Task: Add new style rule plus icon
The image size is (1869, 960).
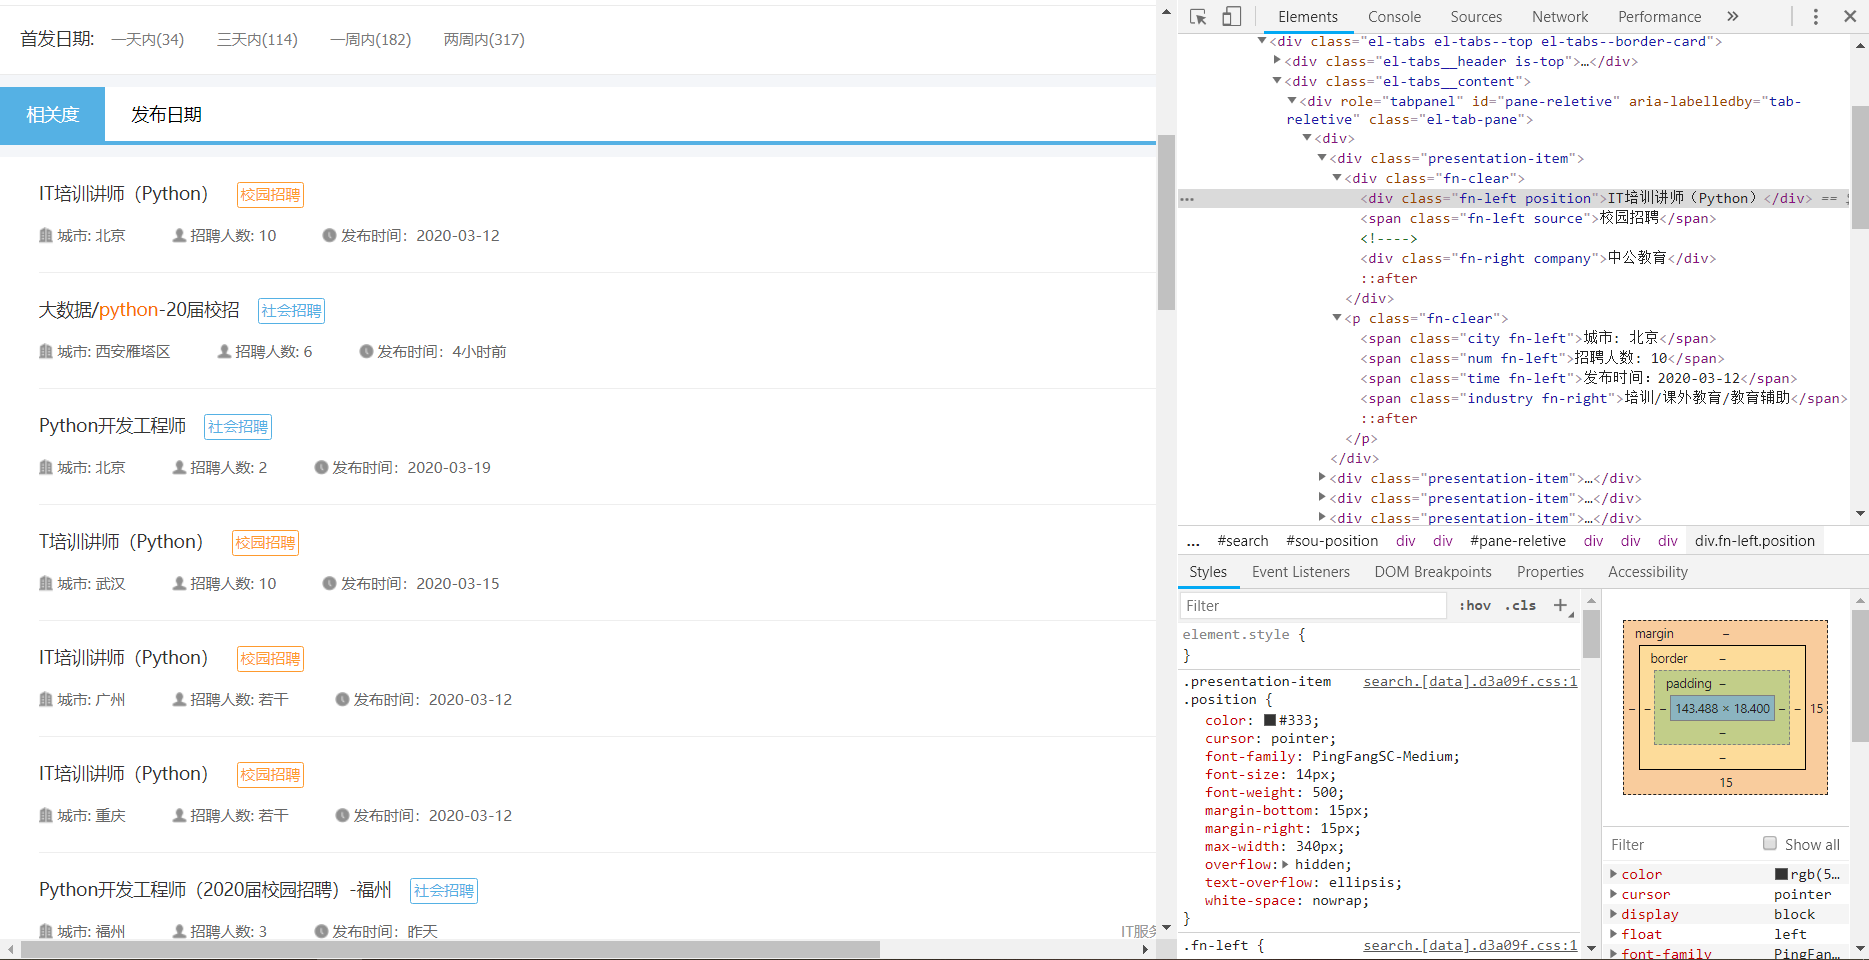Action: click(x=1560, y=605)
